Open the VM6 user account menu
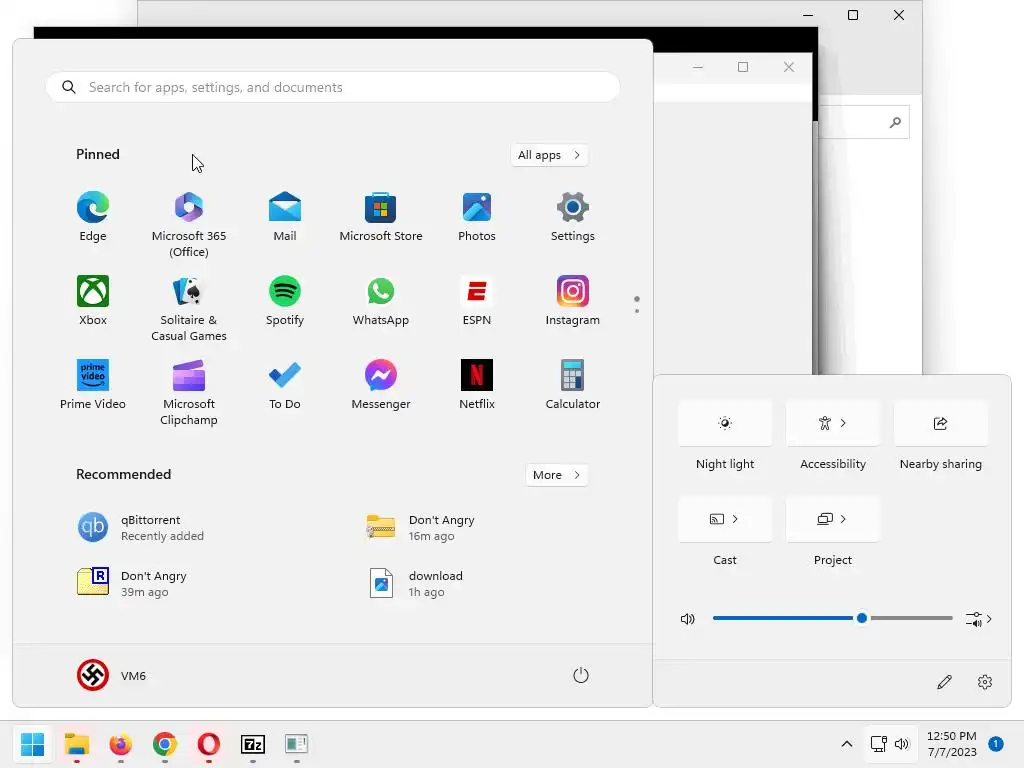The image size is (1024, 768). point(112,675)
